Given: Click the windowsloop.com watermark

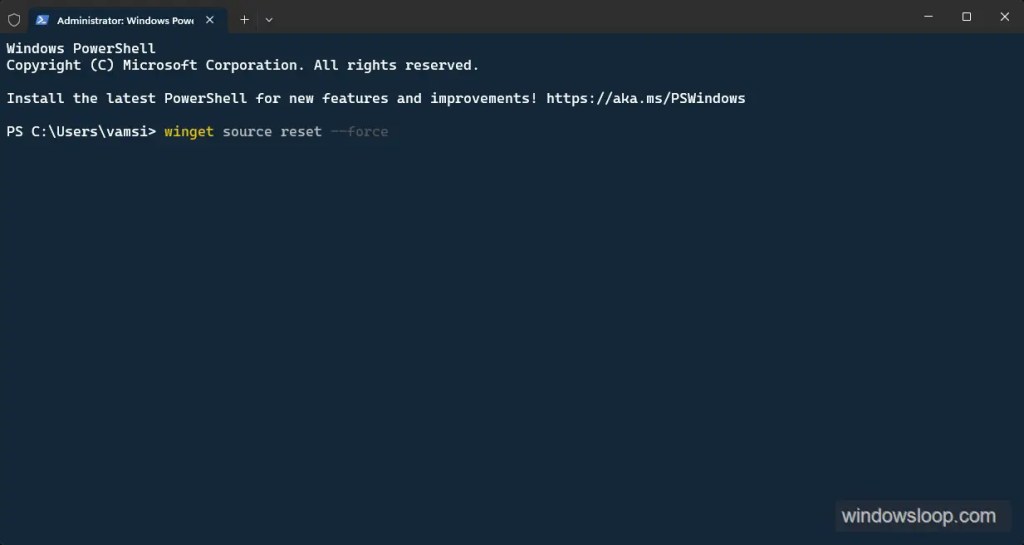Looking at the screenshot, I should [x=918, y=516].
